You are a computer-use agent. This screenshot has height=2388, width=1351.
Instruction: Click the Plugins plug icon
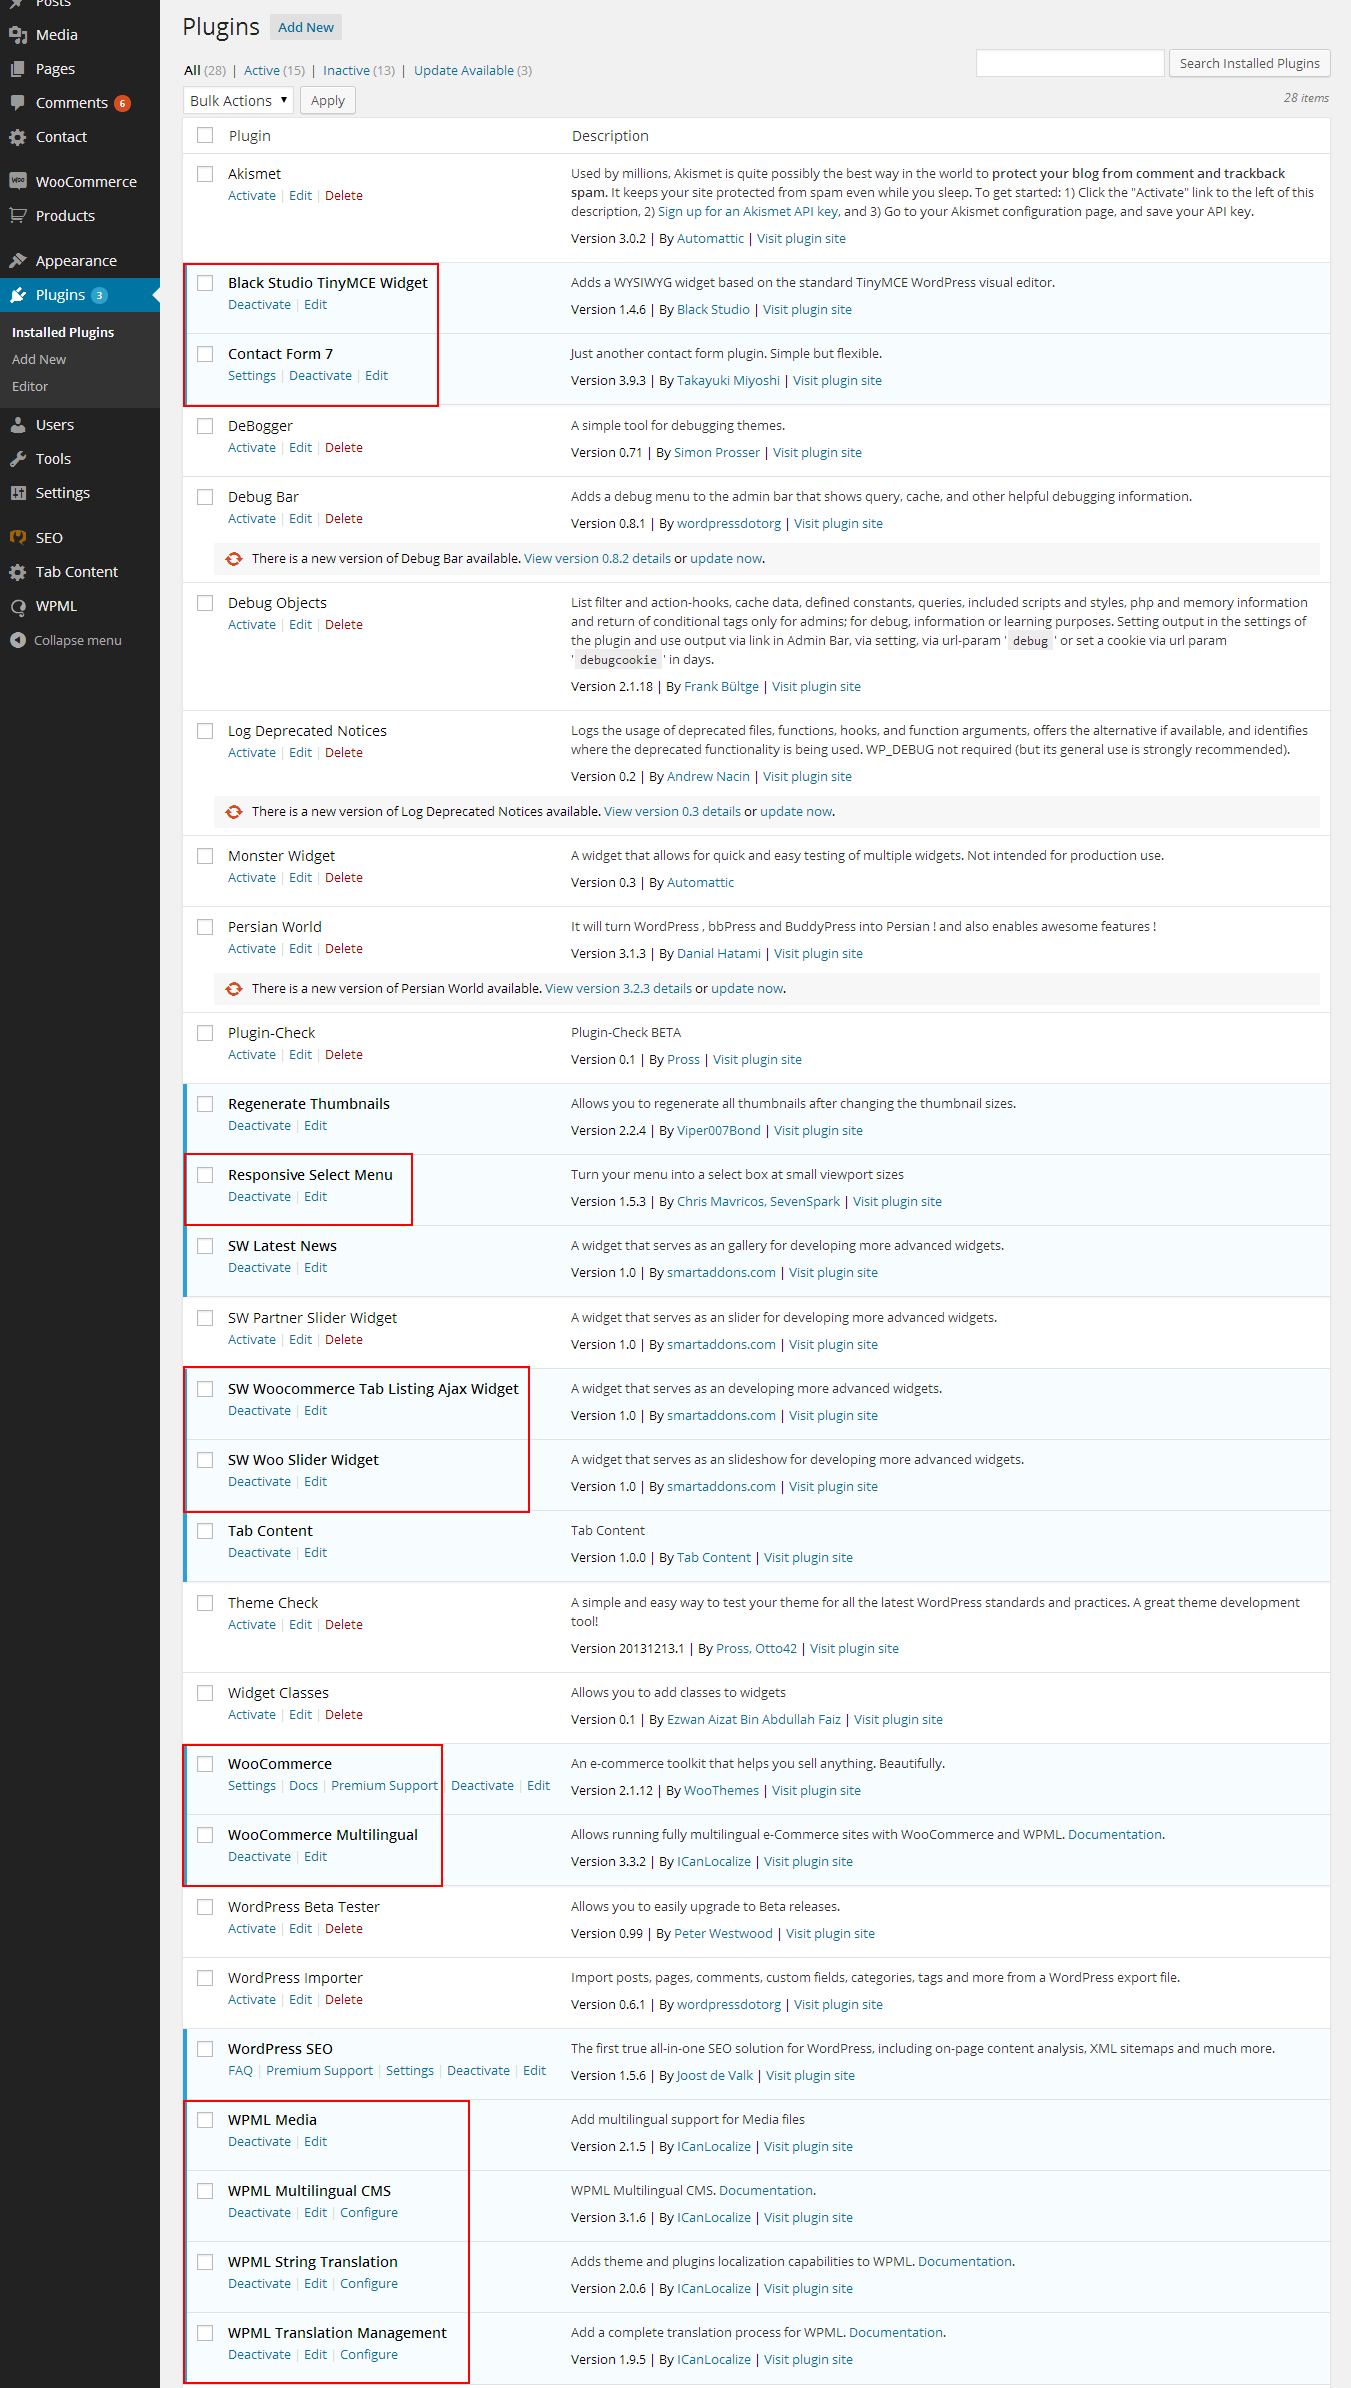18,295
